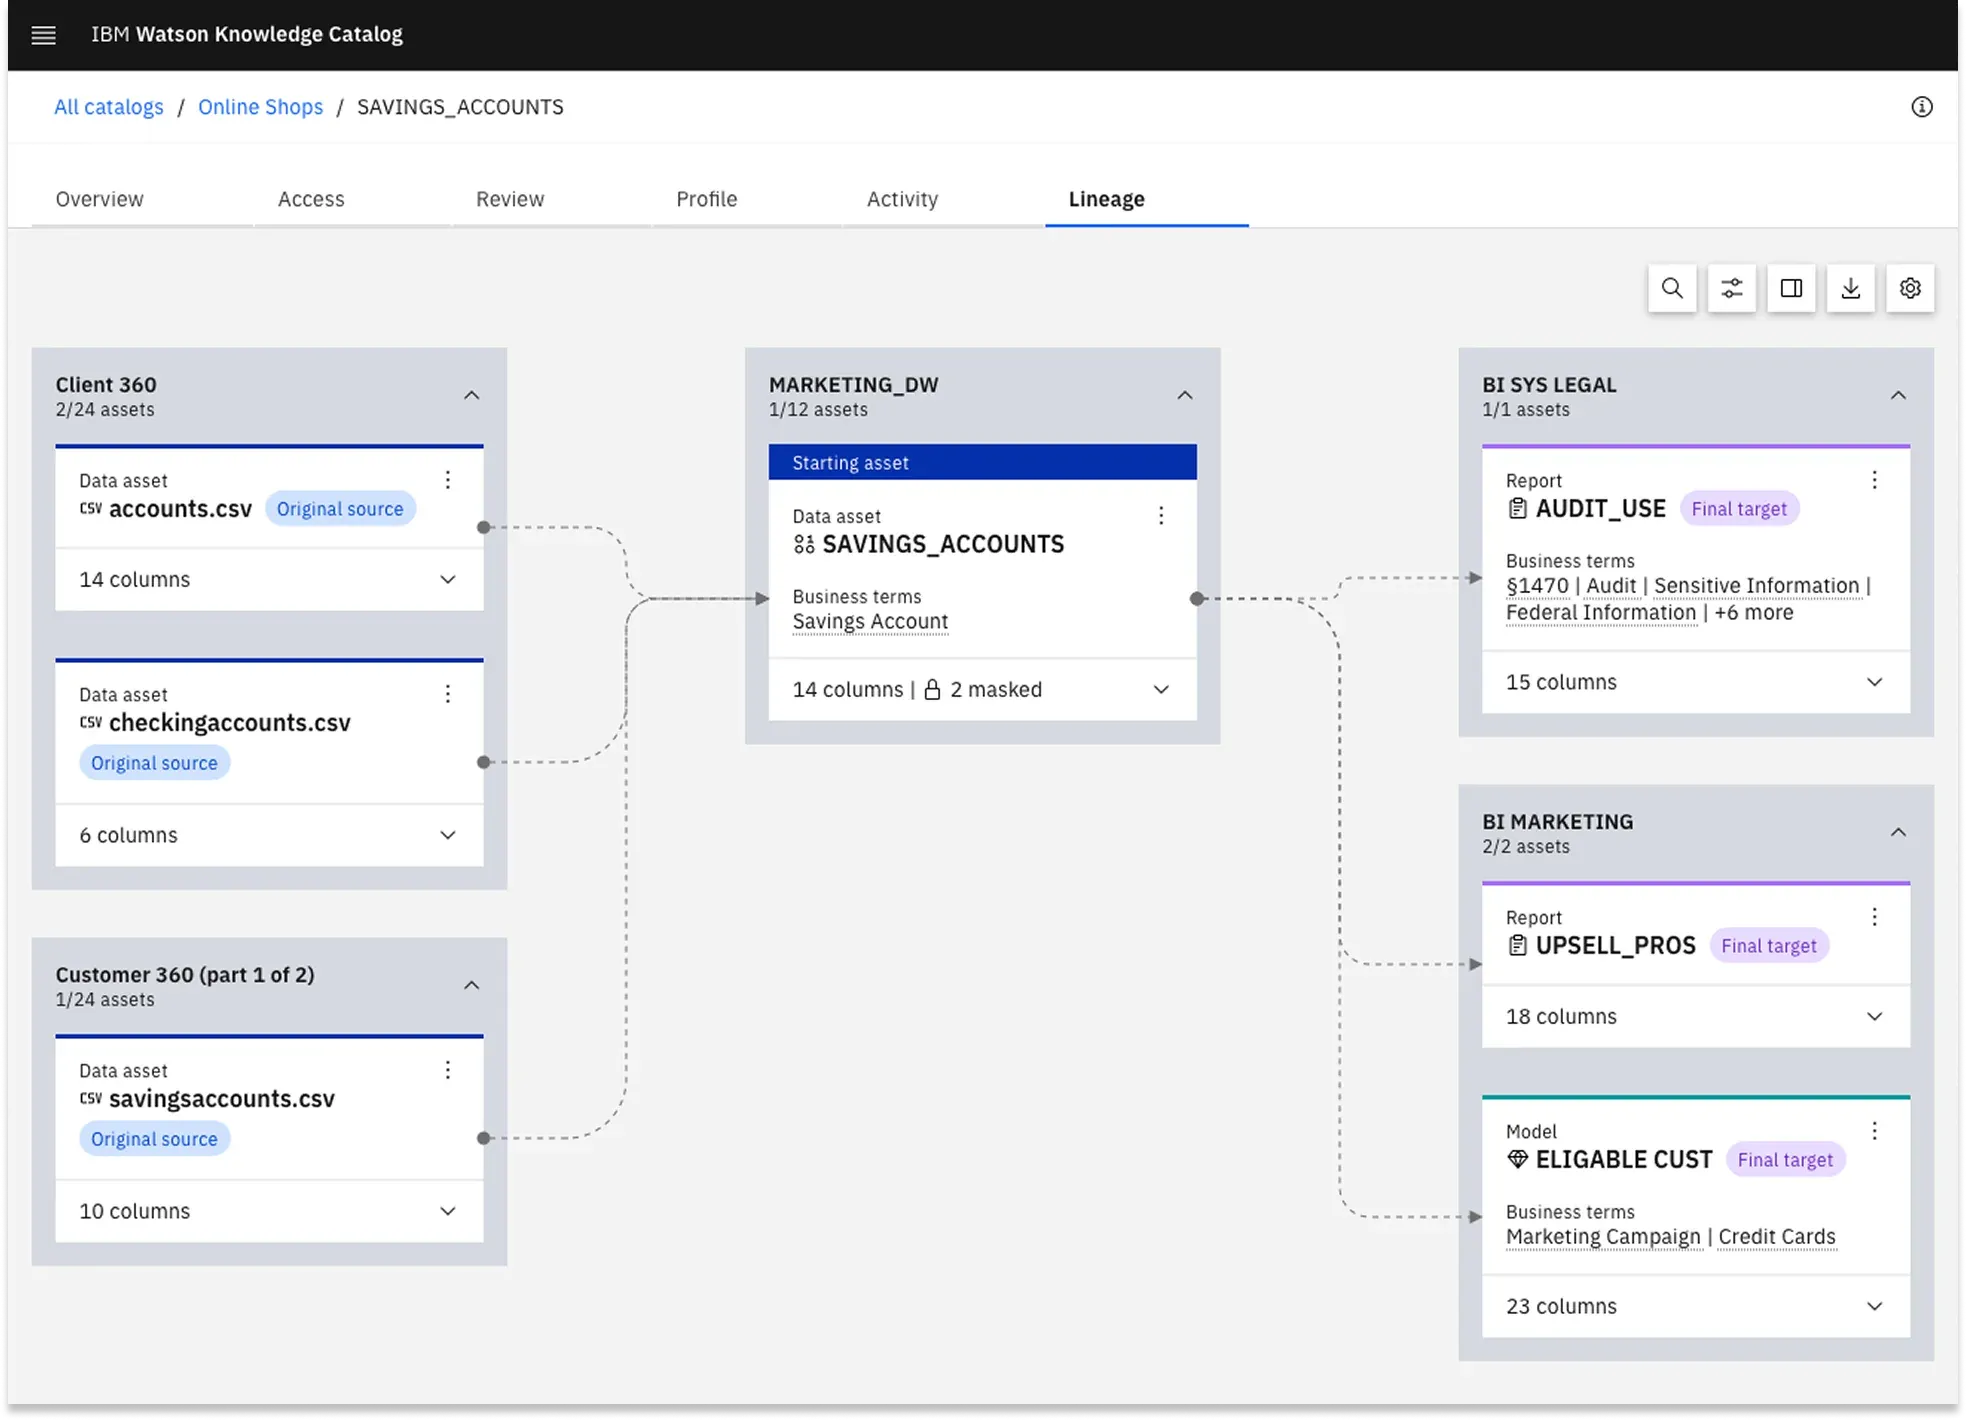Toggle the side panel view icon

pyautogui.click(x=1791, y=288)
